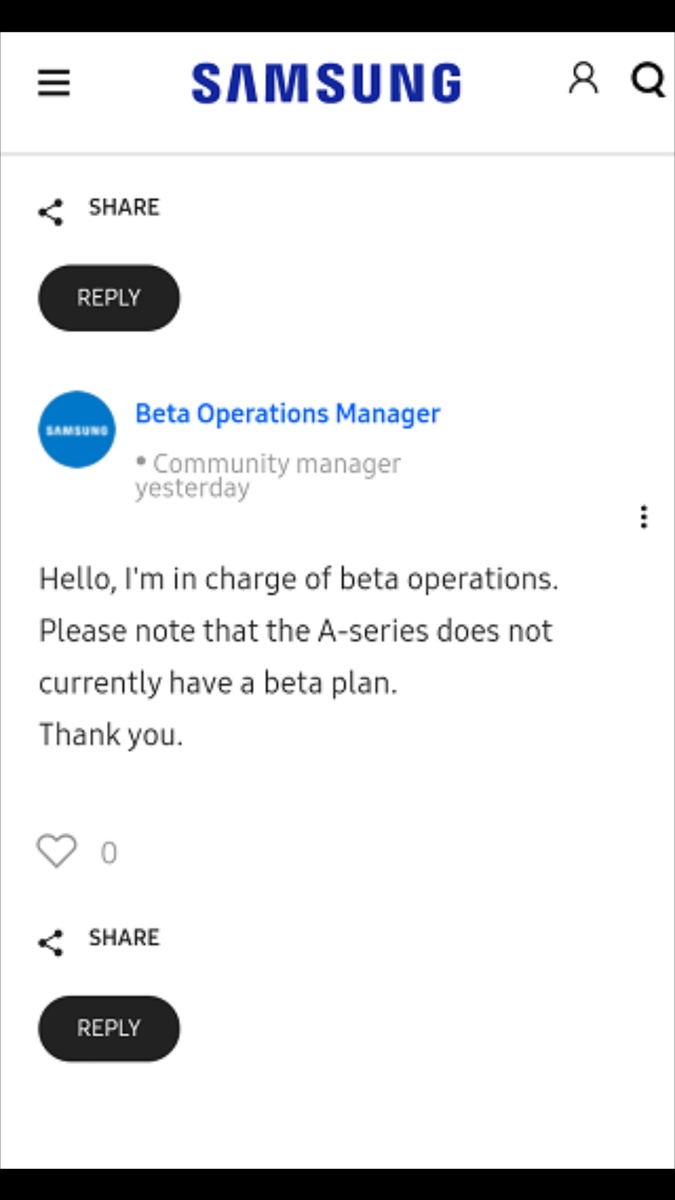Click the 'Thank you.' line of the comment
675x1200 pixels.
tap(111, 735)
